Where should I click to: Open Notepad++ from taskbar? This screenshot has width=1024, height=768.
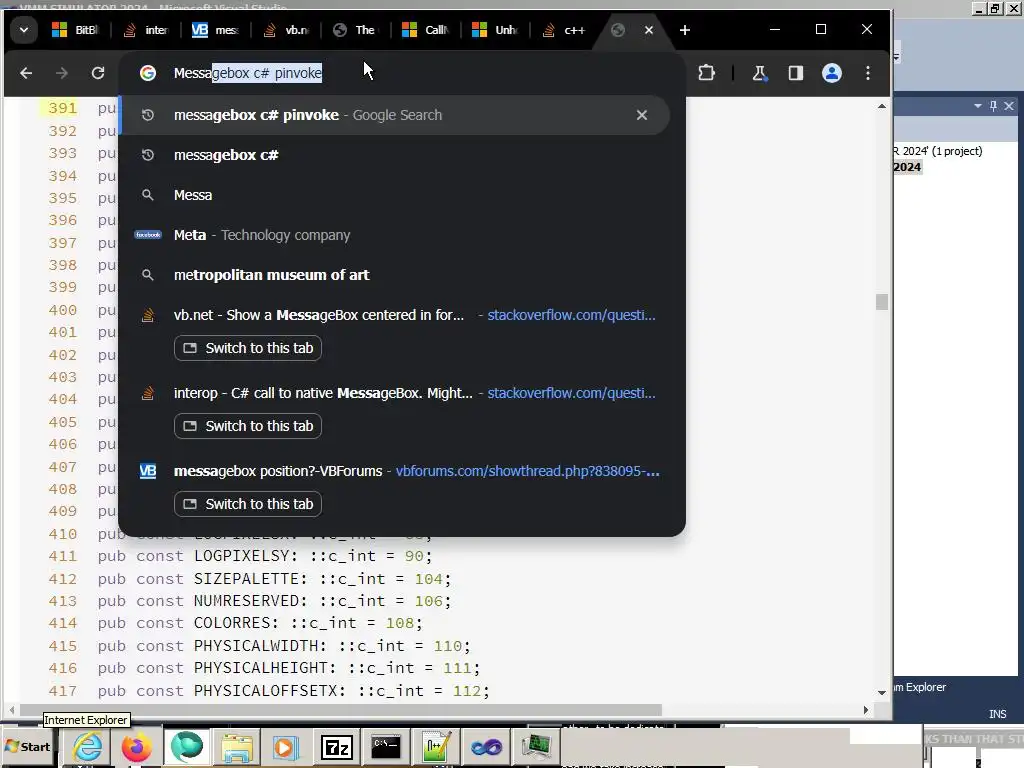(436, 747)
